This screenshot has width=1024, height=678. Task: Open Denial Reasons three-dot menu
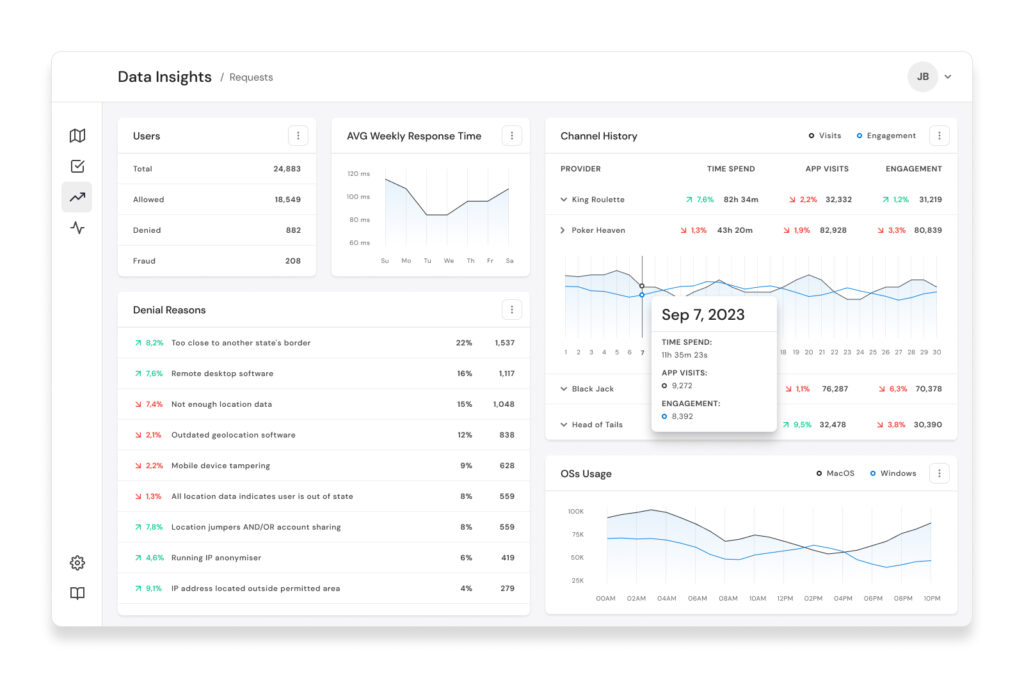pyautogui.click(x=512, y=310)
